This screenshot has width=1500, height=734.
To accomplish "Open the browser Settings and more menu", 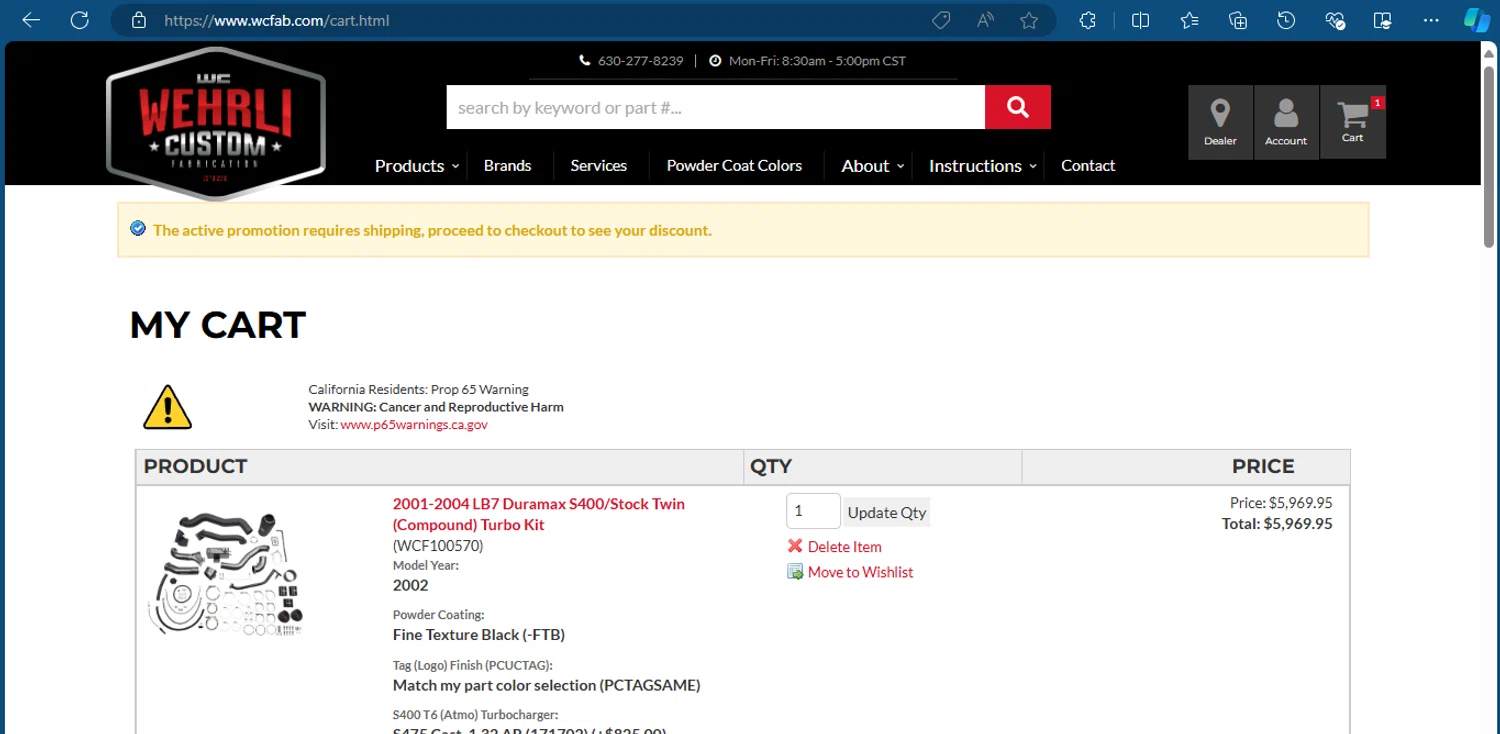I will coord(1432,20).
